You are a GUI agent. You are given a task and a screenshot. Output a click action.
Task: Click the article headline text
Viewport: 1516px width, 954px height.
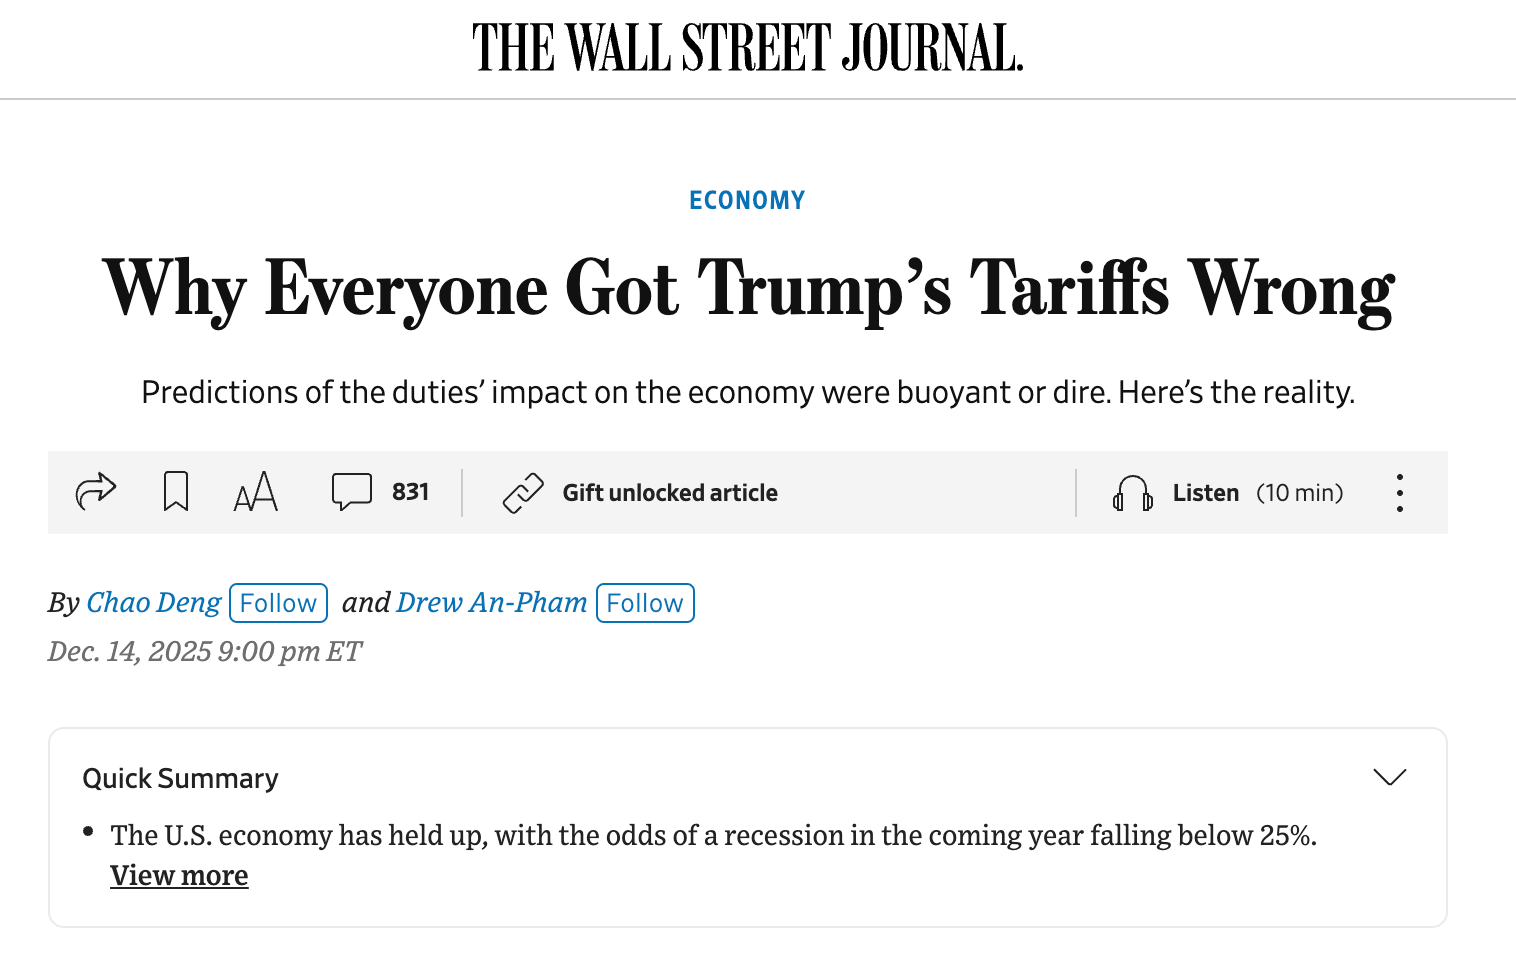click(x=748, y=289)
